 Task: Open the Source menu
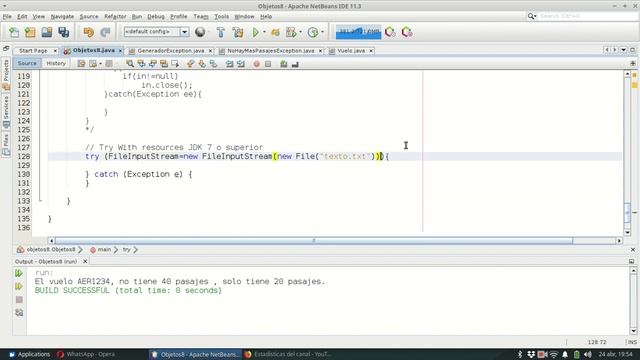click(89, 17)
